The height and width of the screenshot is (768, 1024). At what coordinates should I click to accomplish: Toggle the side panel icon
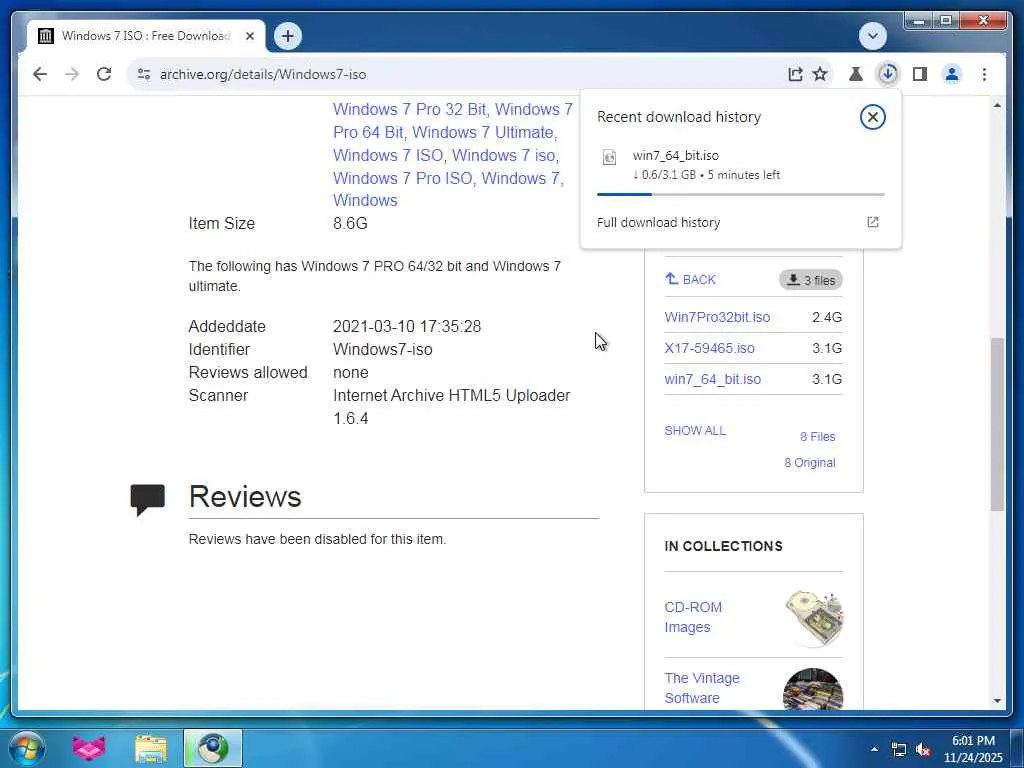[x=920, y=74]
